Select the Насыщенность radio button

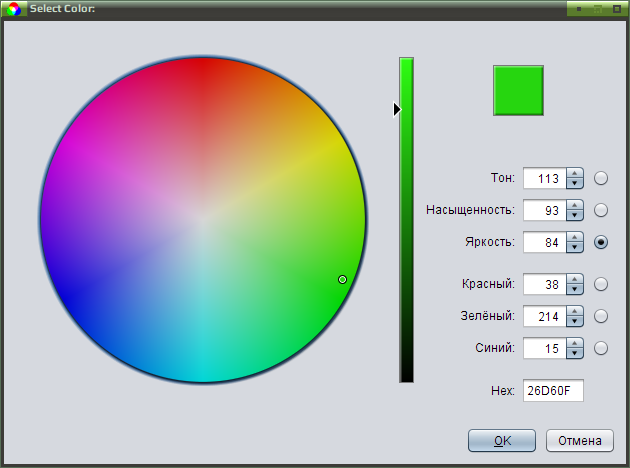[x=601, y=210]
